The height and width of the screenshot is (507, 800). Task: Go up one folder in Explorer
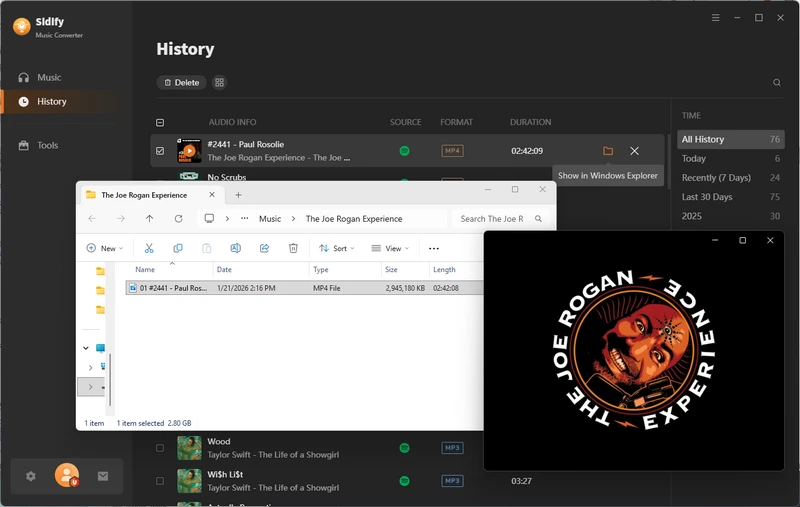149,219
